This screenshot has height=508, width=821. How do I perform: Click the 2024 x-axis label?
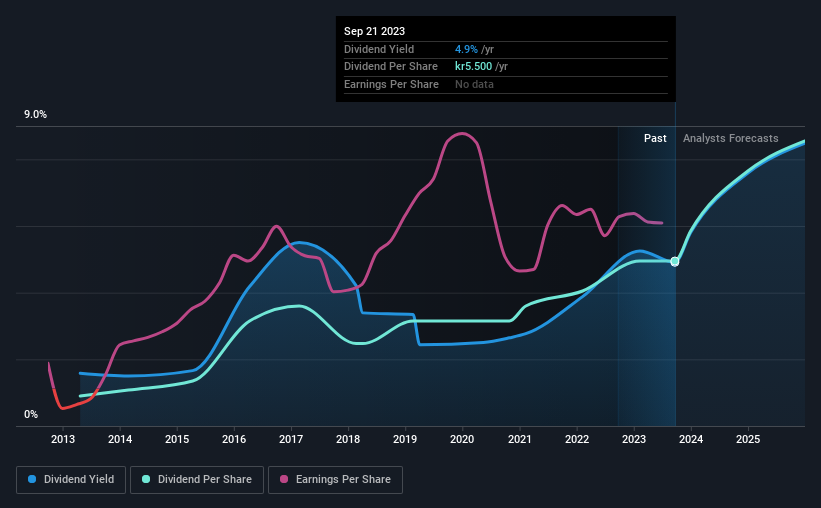coord(691,439)
